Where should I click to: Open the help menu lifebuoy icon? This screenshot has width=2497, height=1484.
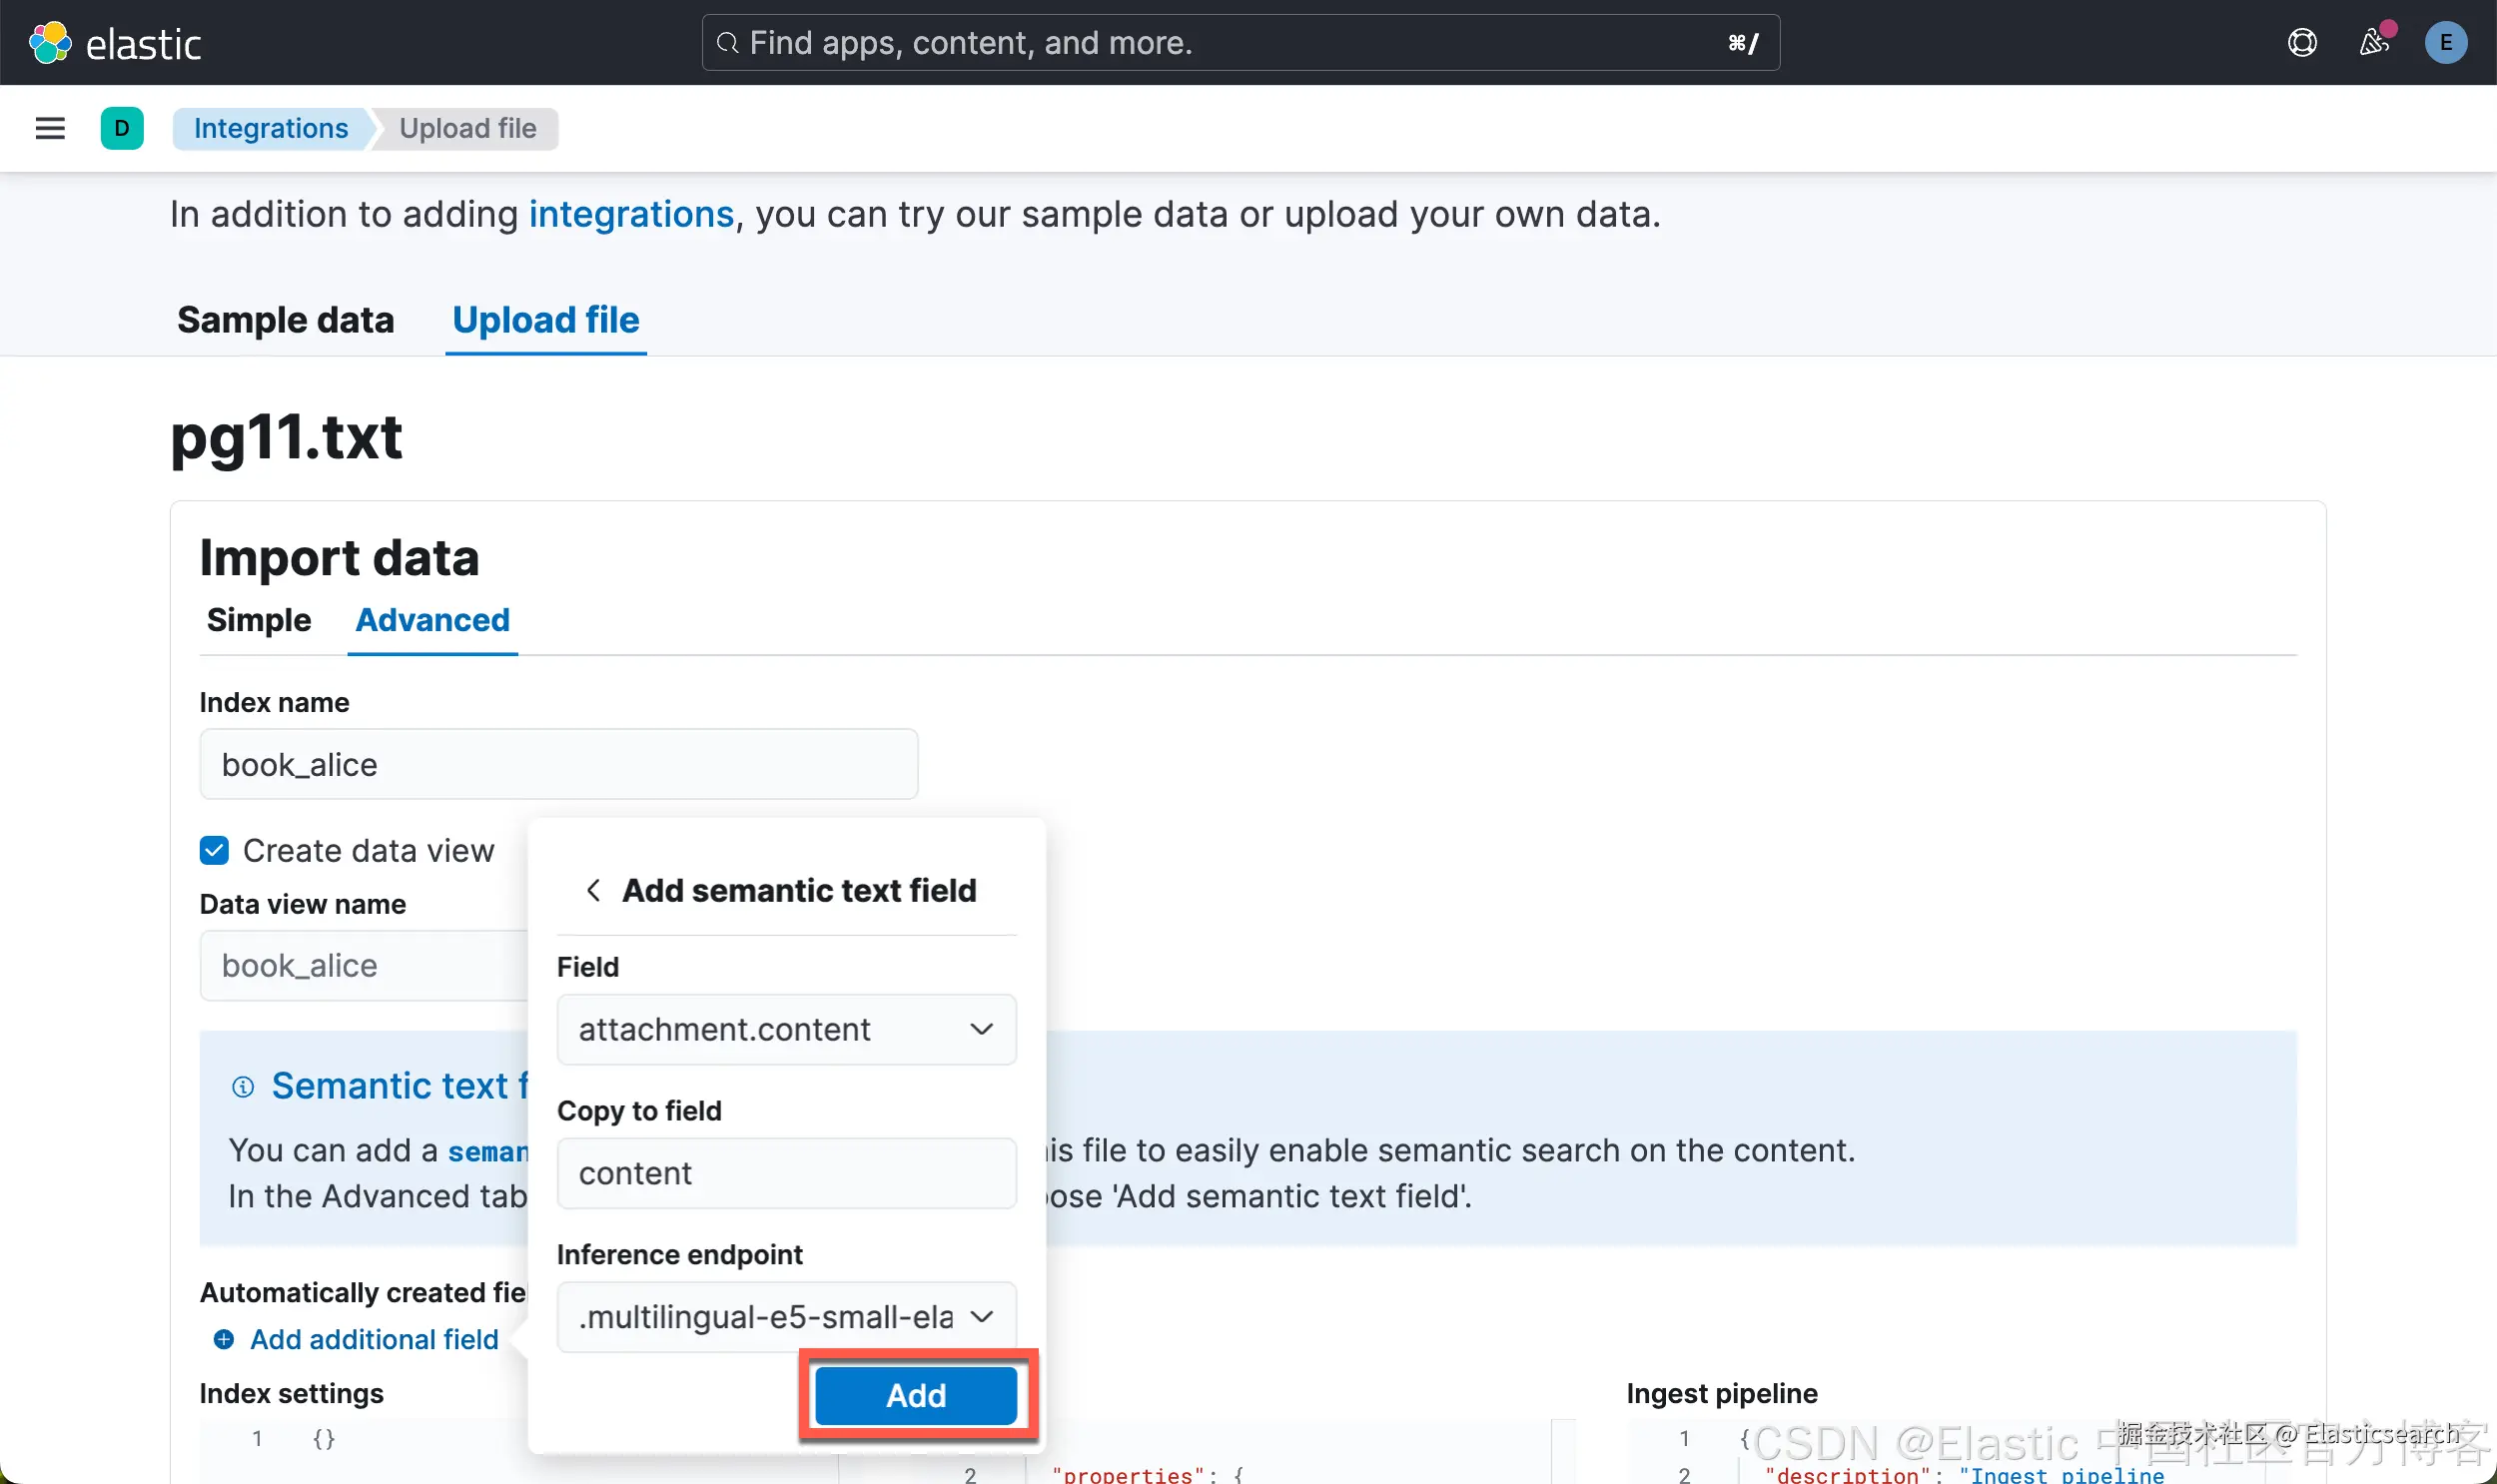click(x=2302, y=43)
